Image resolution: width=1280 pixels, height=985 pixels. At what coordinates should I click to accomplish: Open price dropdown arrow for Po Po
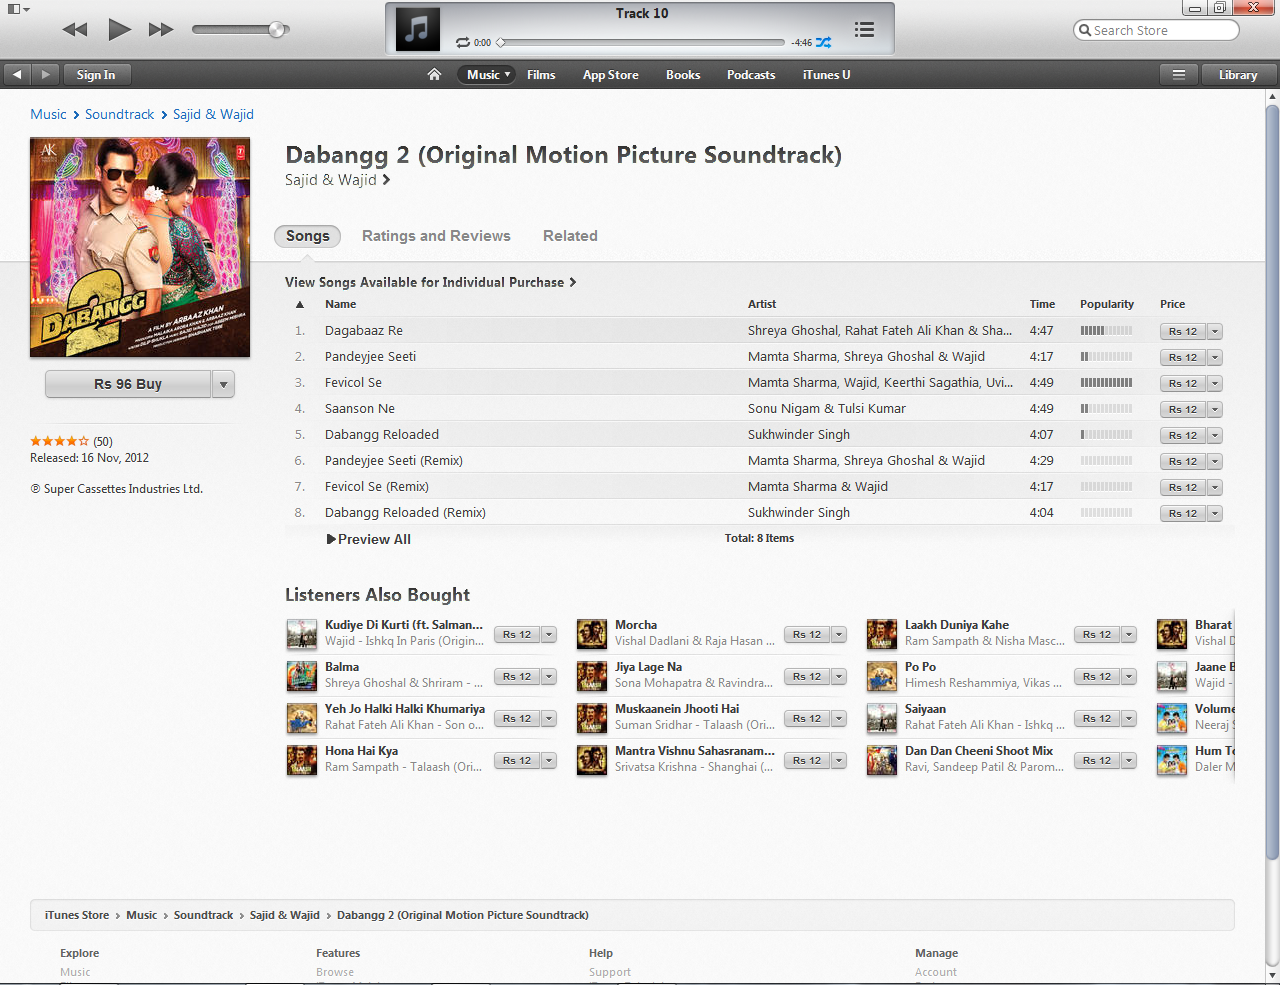1129,676
